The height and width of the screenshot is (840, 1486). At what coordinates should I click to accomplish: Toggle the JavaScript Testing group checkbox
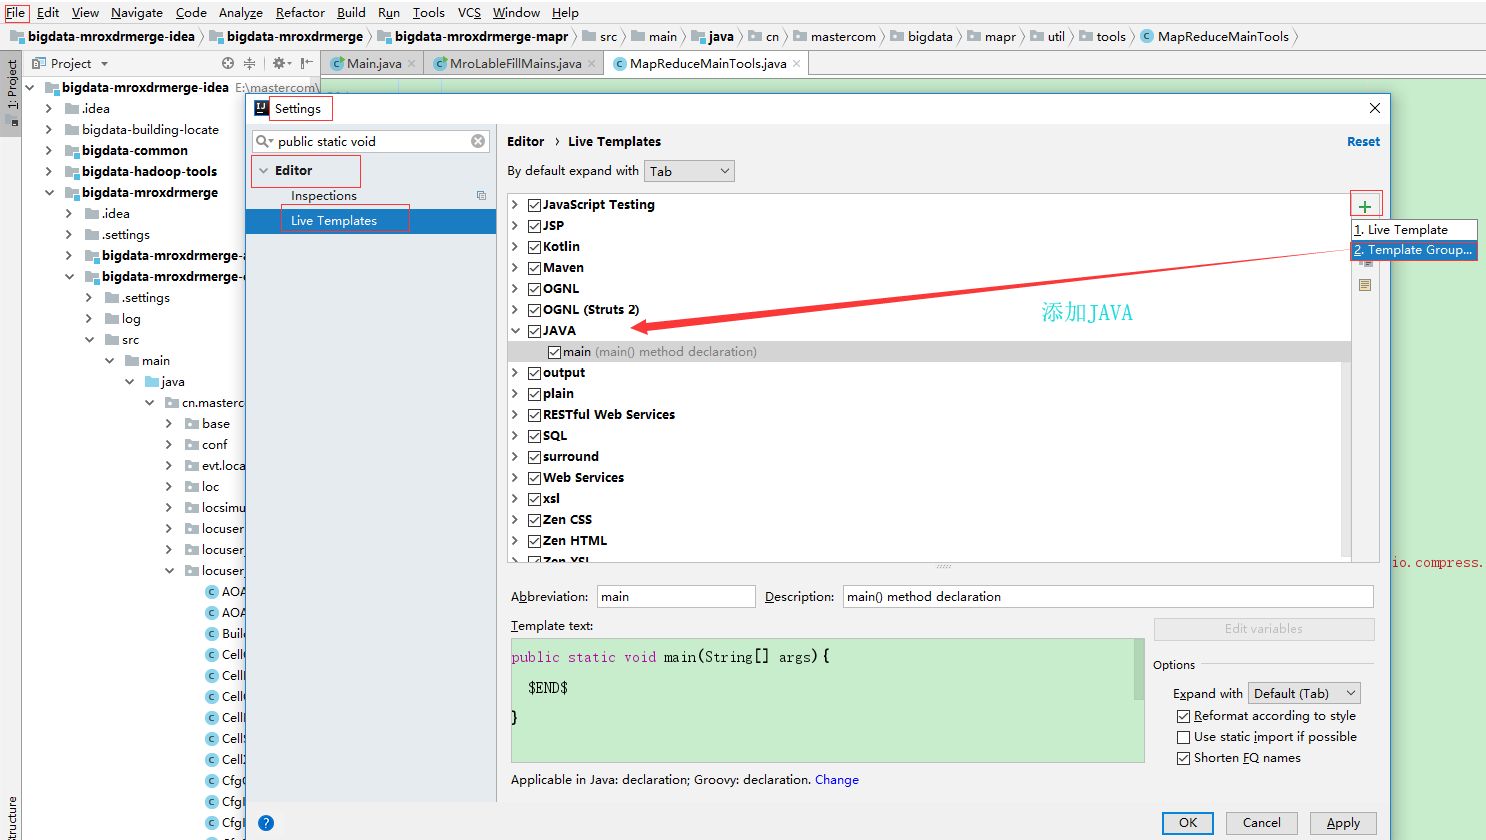click(534, 205)
